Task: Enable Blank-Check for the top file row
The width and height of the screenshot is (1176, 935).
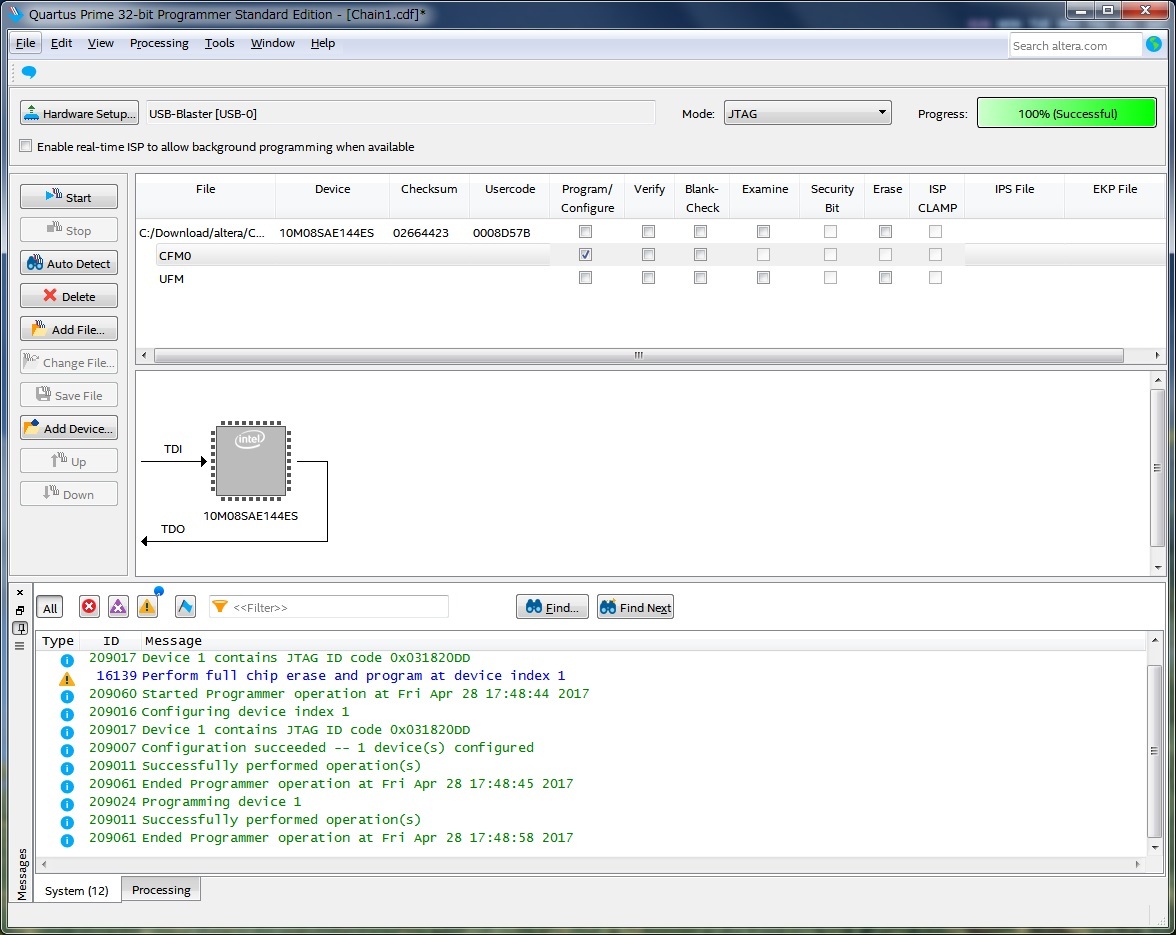Action: tap(700, 232)
